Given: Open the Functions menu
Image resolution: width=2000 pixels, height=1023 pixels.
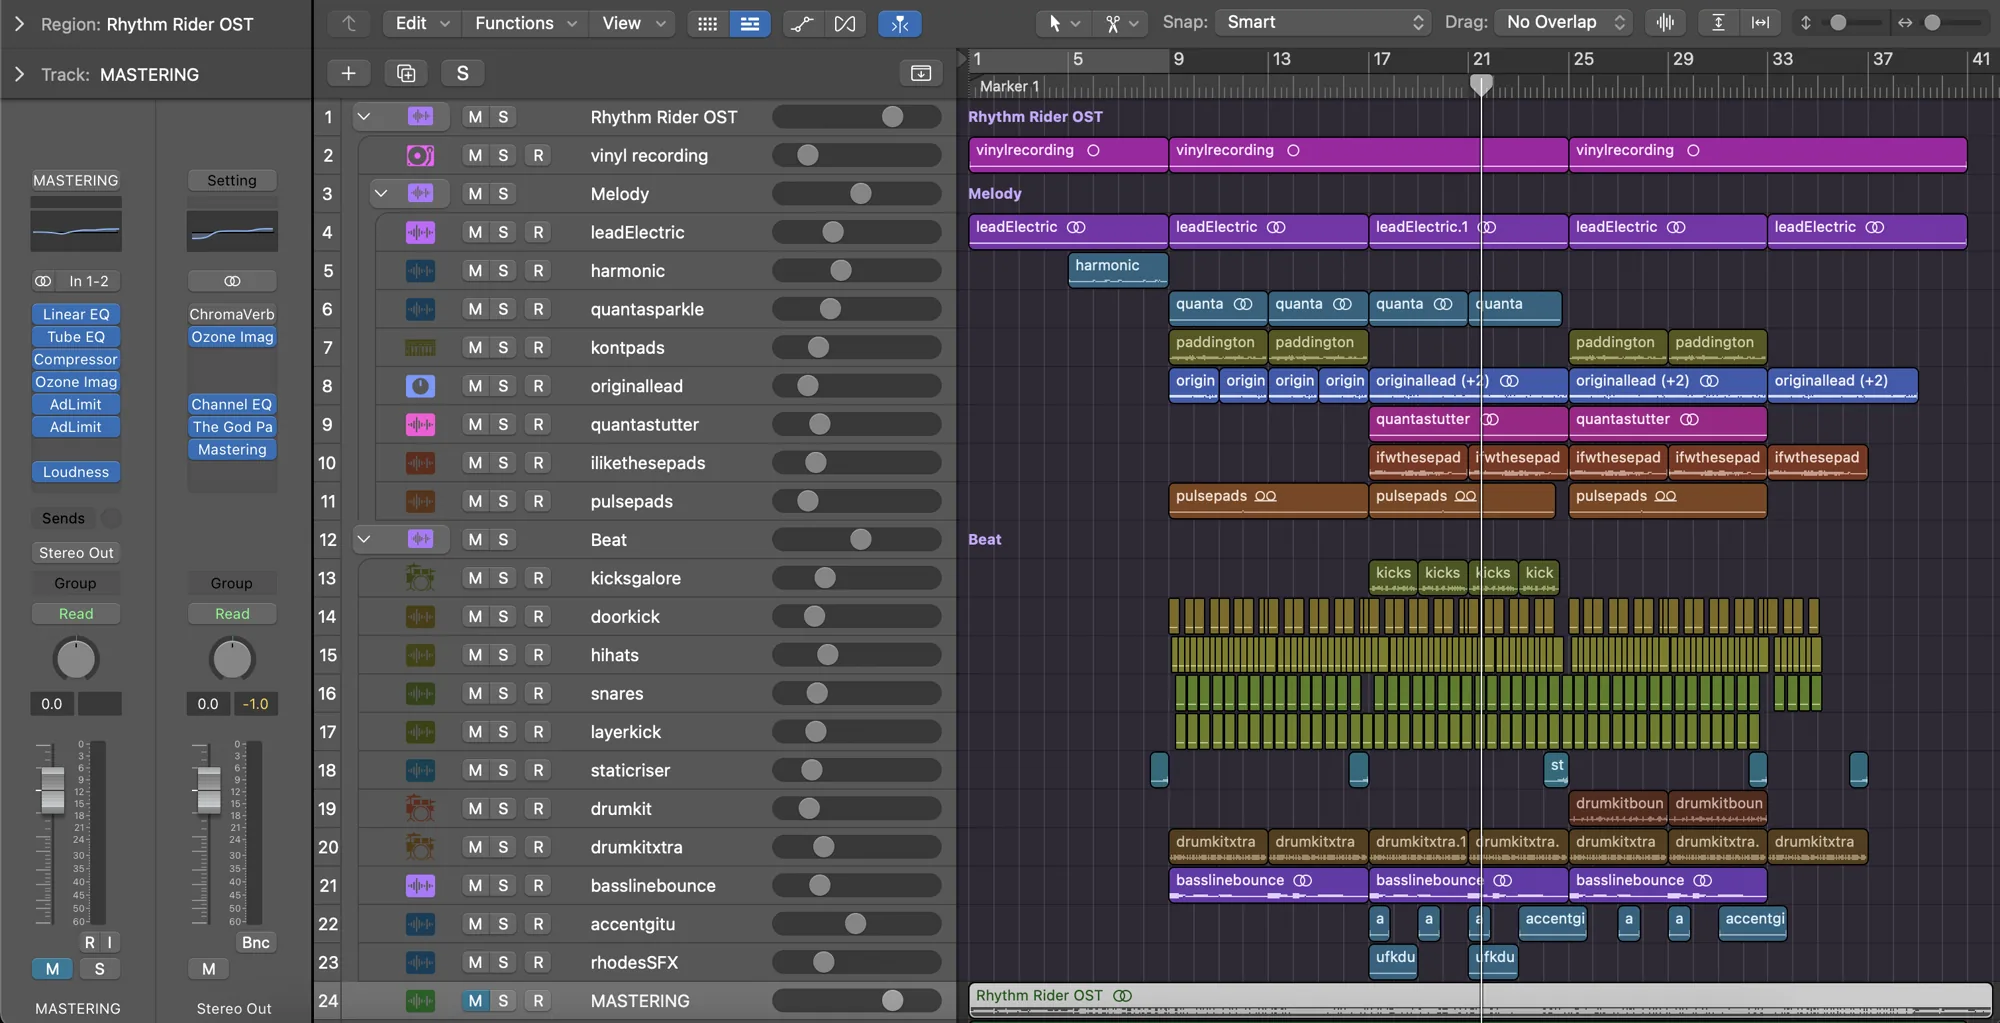Looking at the screenshot, I should click(525, 23).
